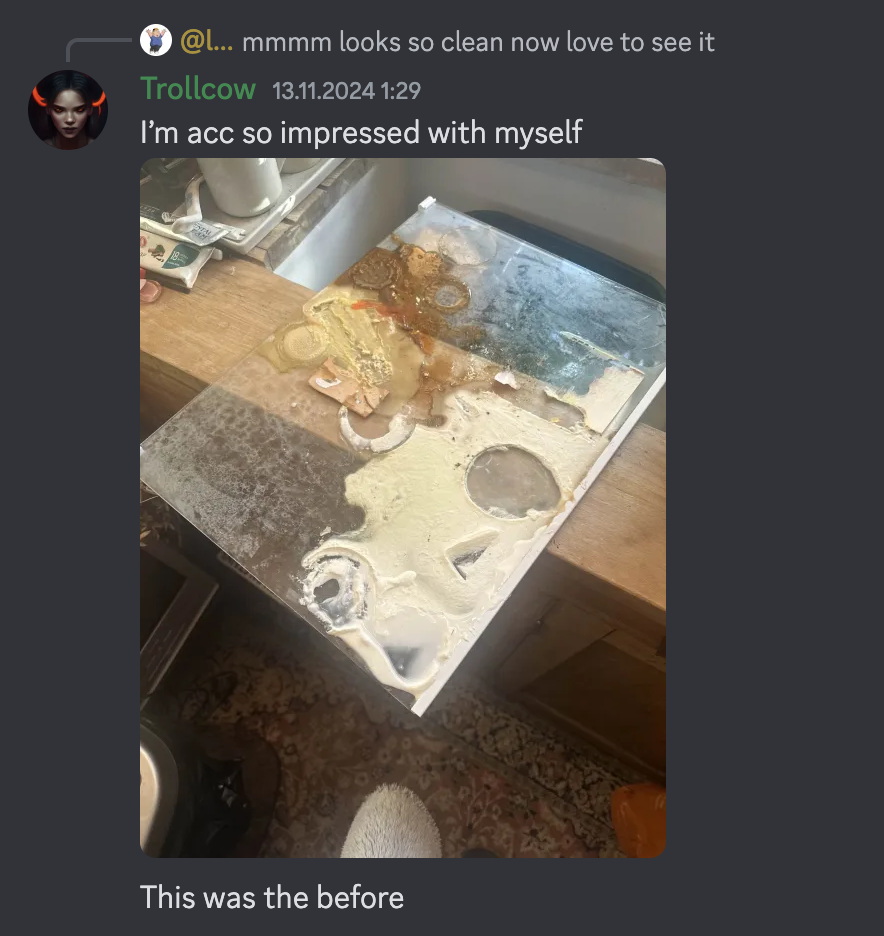The height and width of the screenshot is (936, 884).
Task: Open Trollcow's large profile avatar
Action: click(x=68, y=110)
